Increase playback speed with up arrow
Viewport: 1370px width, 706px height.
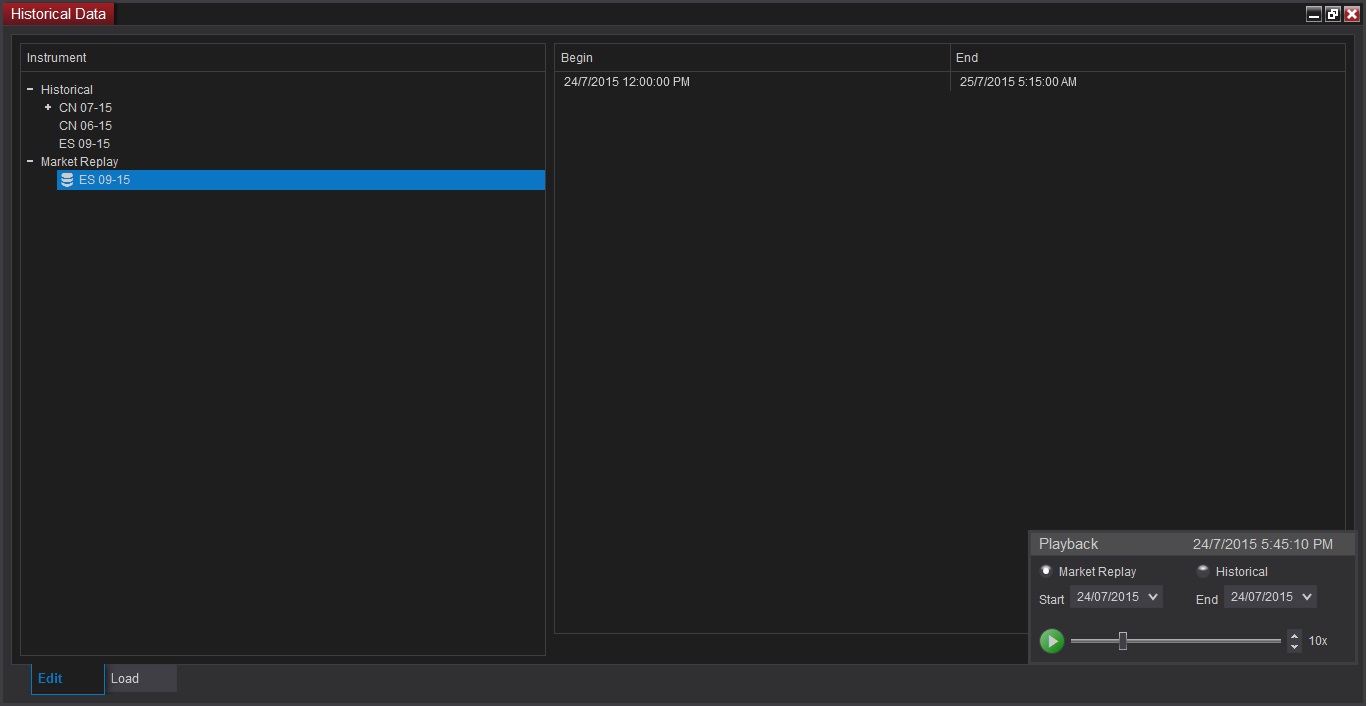(x=1295, y=636)
